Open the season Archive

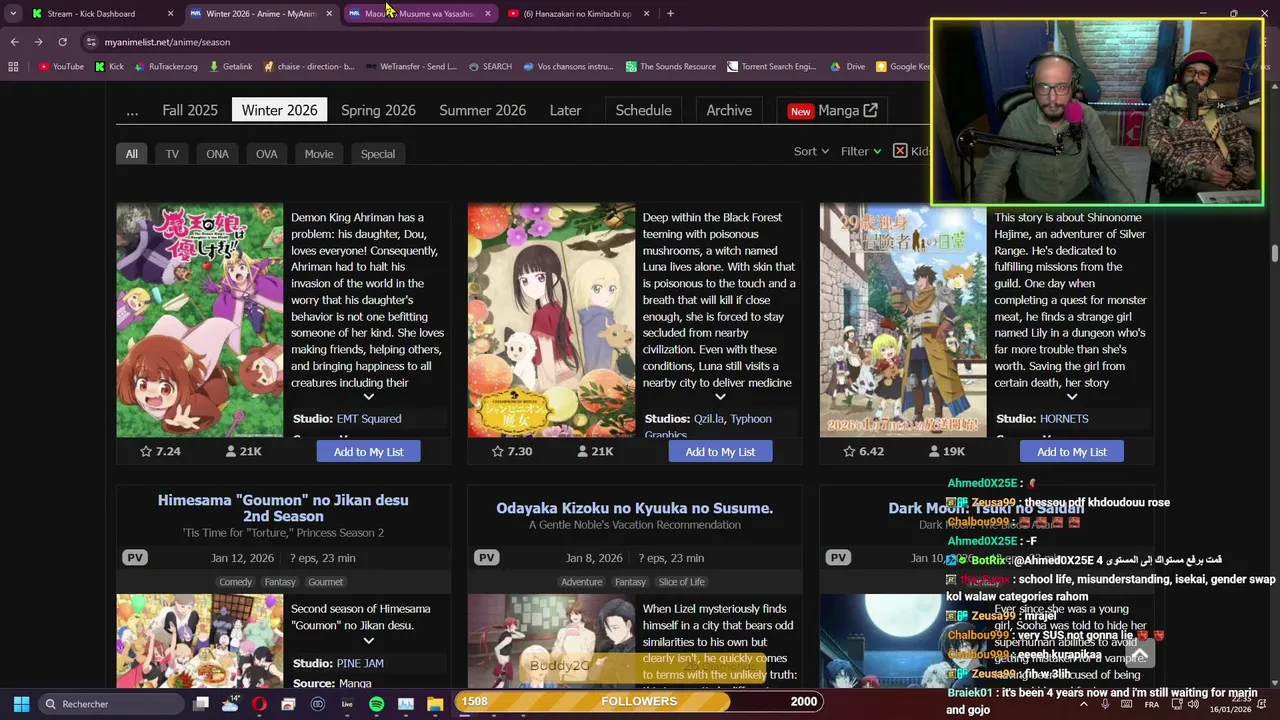pos(729,110)
